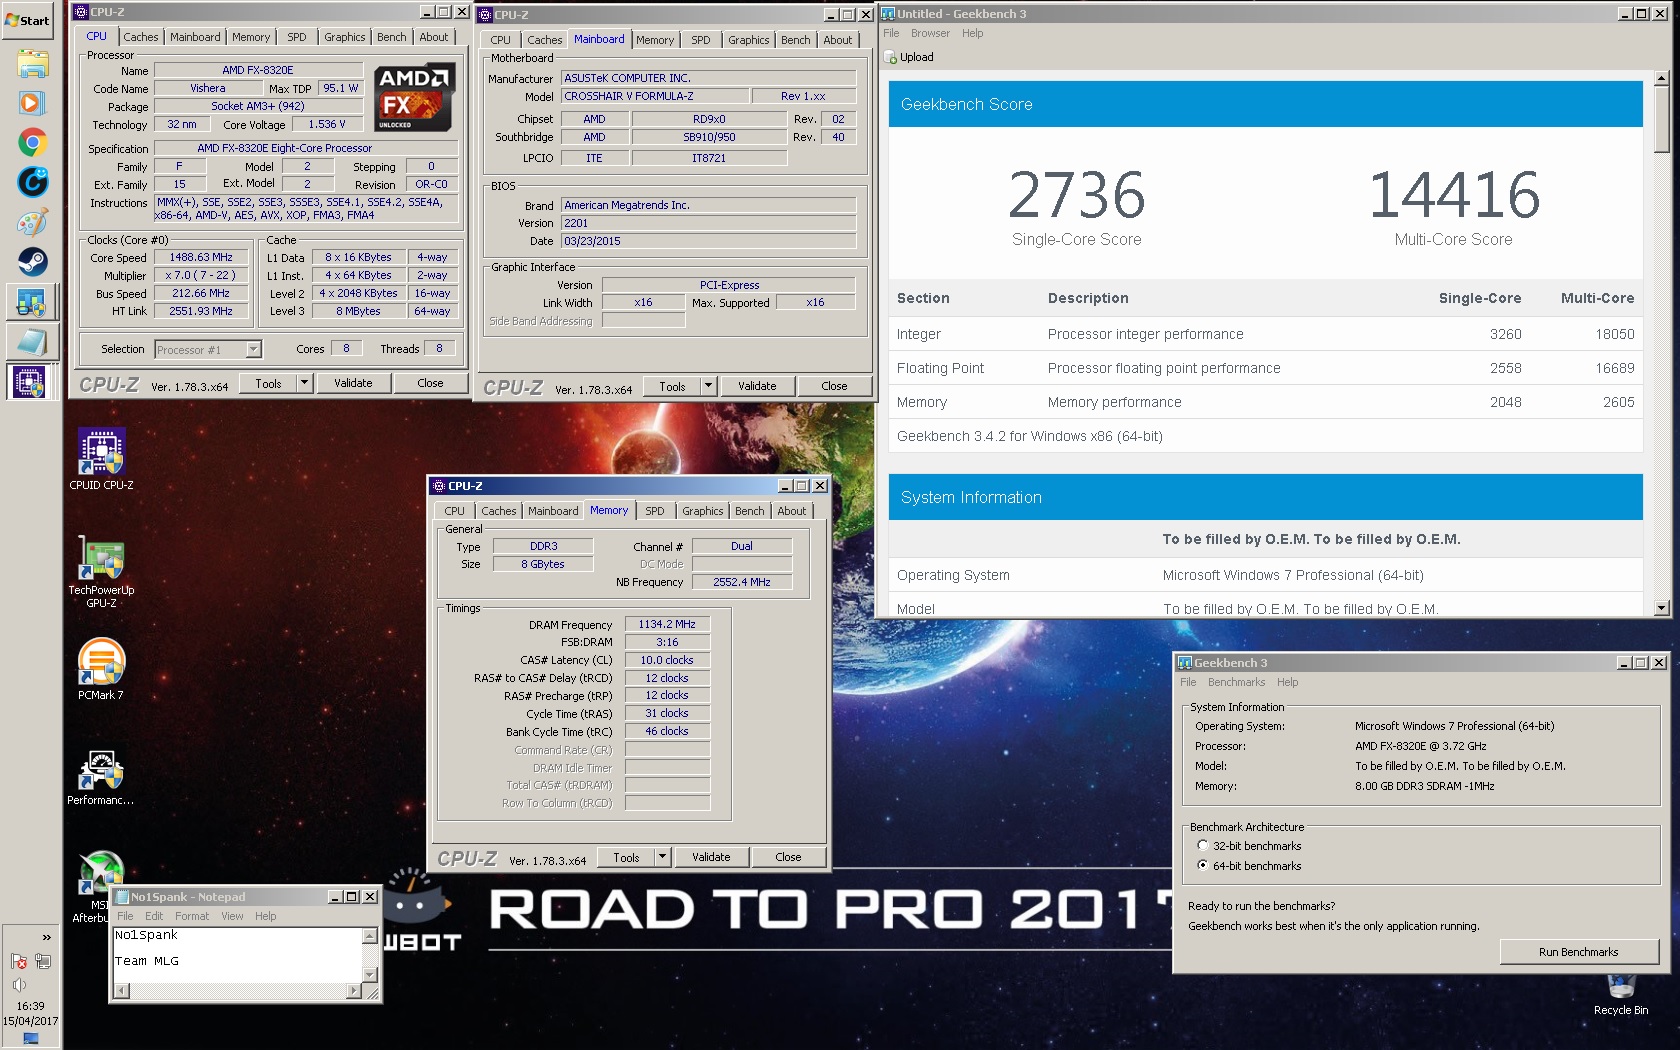Open the TechPowerUp GPU-Z desktop shortcut
The image size is (1680, 1050).
pos(101,573)
